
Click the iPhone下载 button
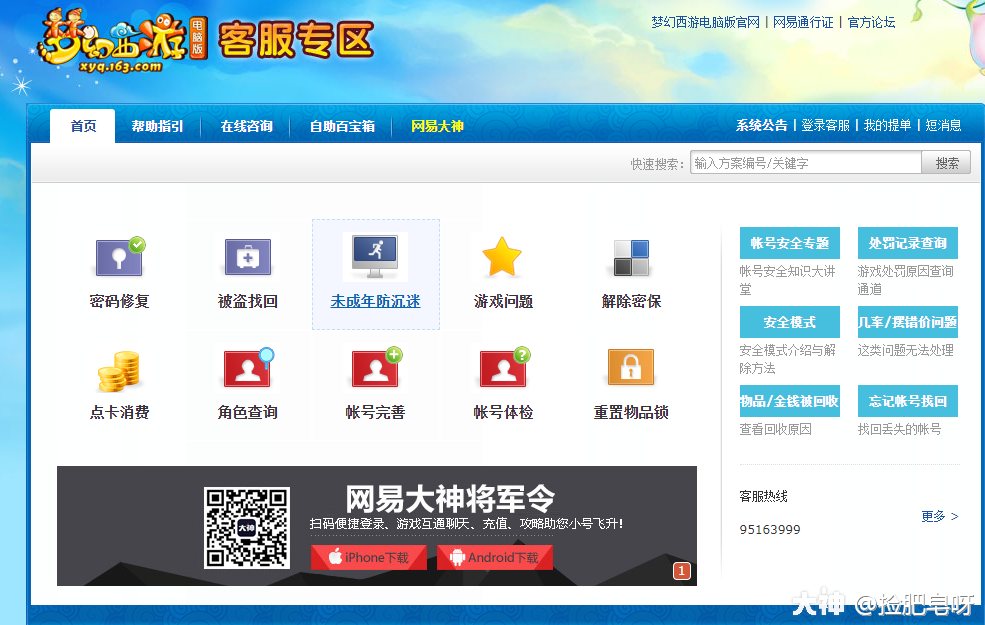click(369, 557)
